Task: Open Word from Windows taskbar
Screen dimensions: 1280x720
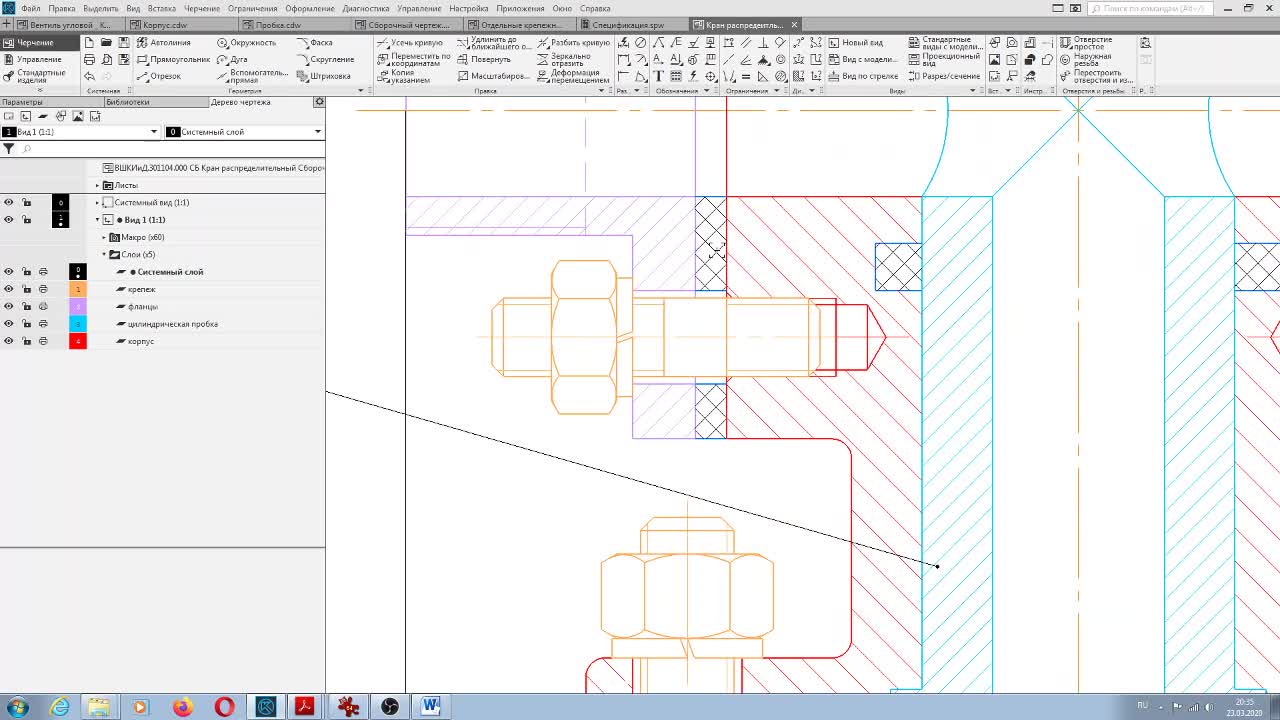Action: tap(431, 707)
